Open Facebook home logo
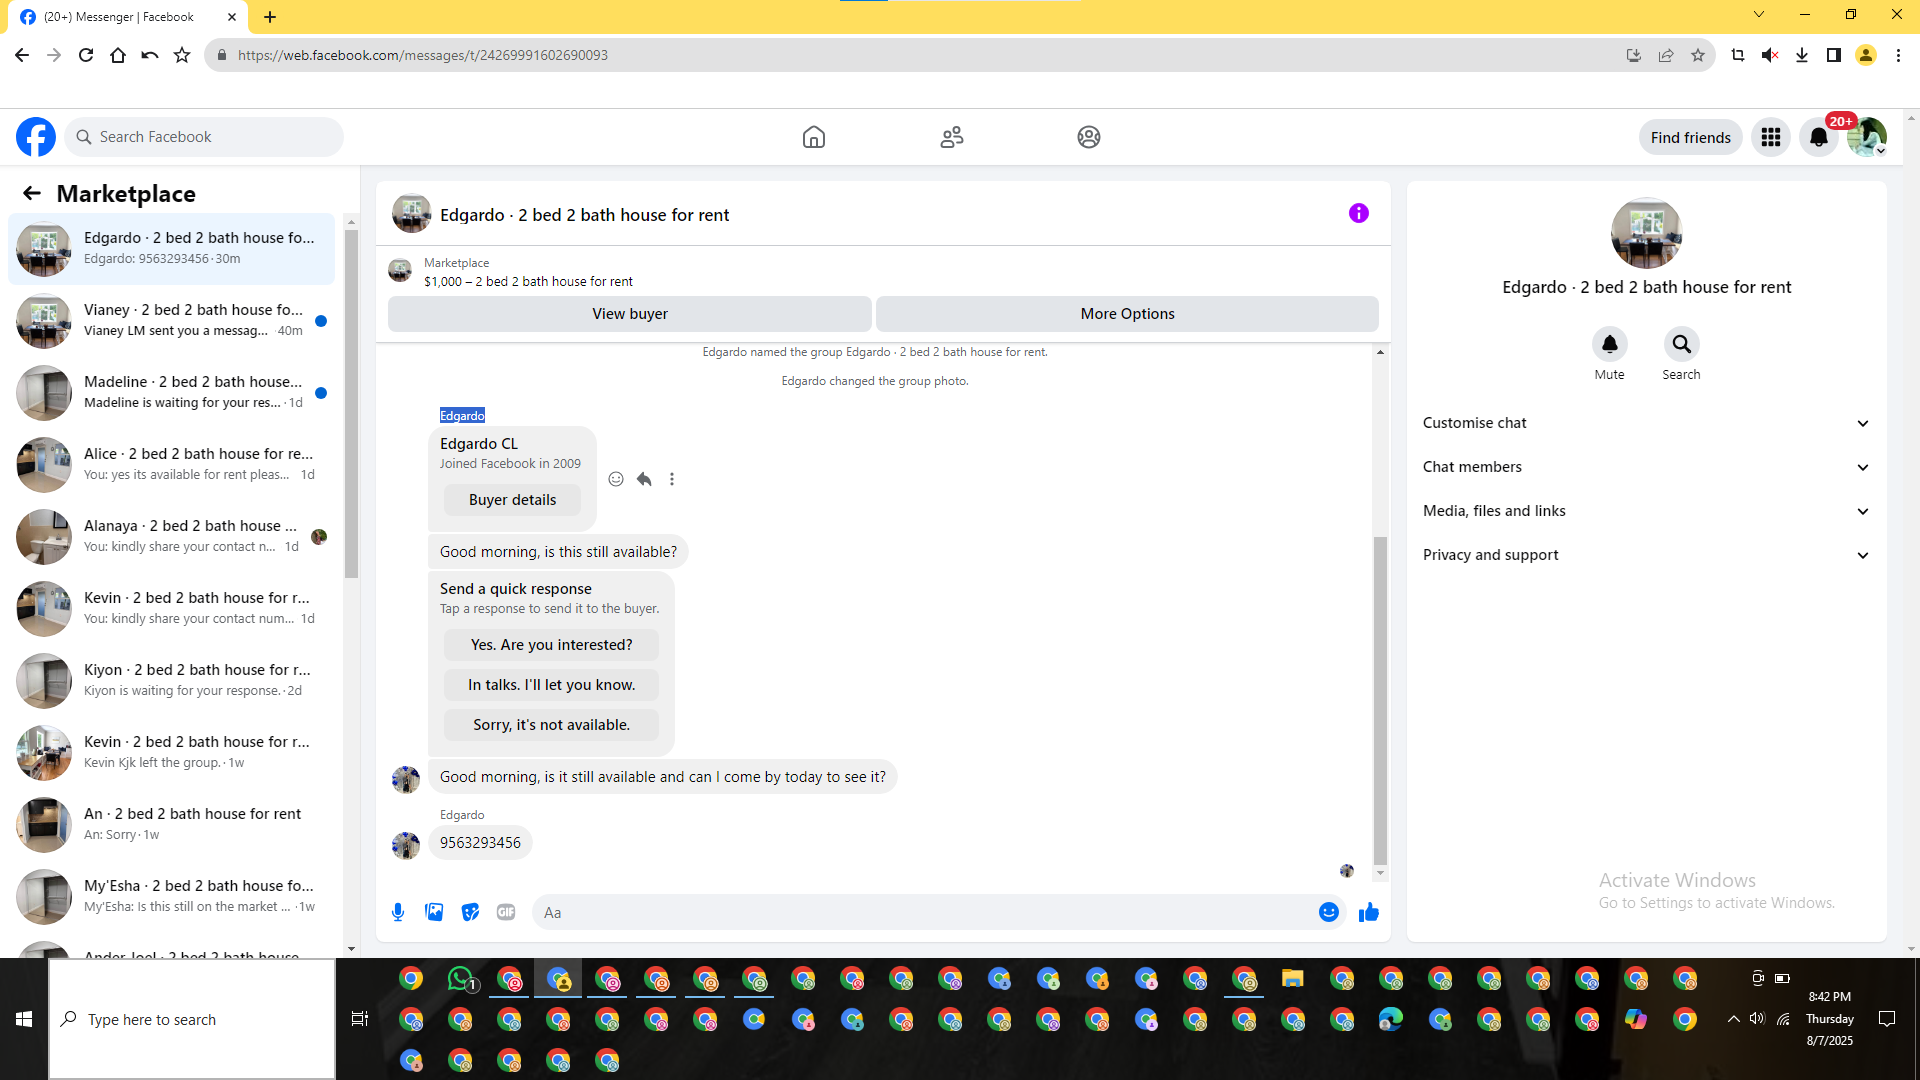Screen dimensions: 1920x1080 [36, 137]
